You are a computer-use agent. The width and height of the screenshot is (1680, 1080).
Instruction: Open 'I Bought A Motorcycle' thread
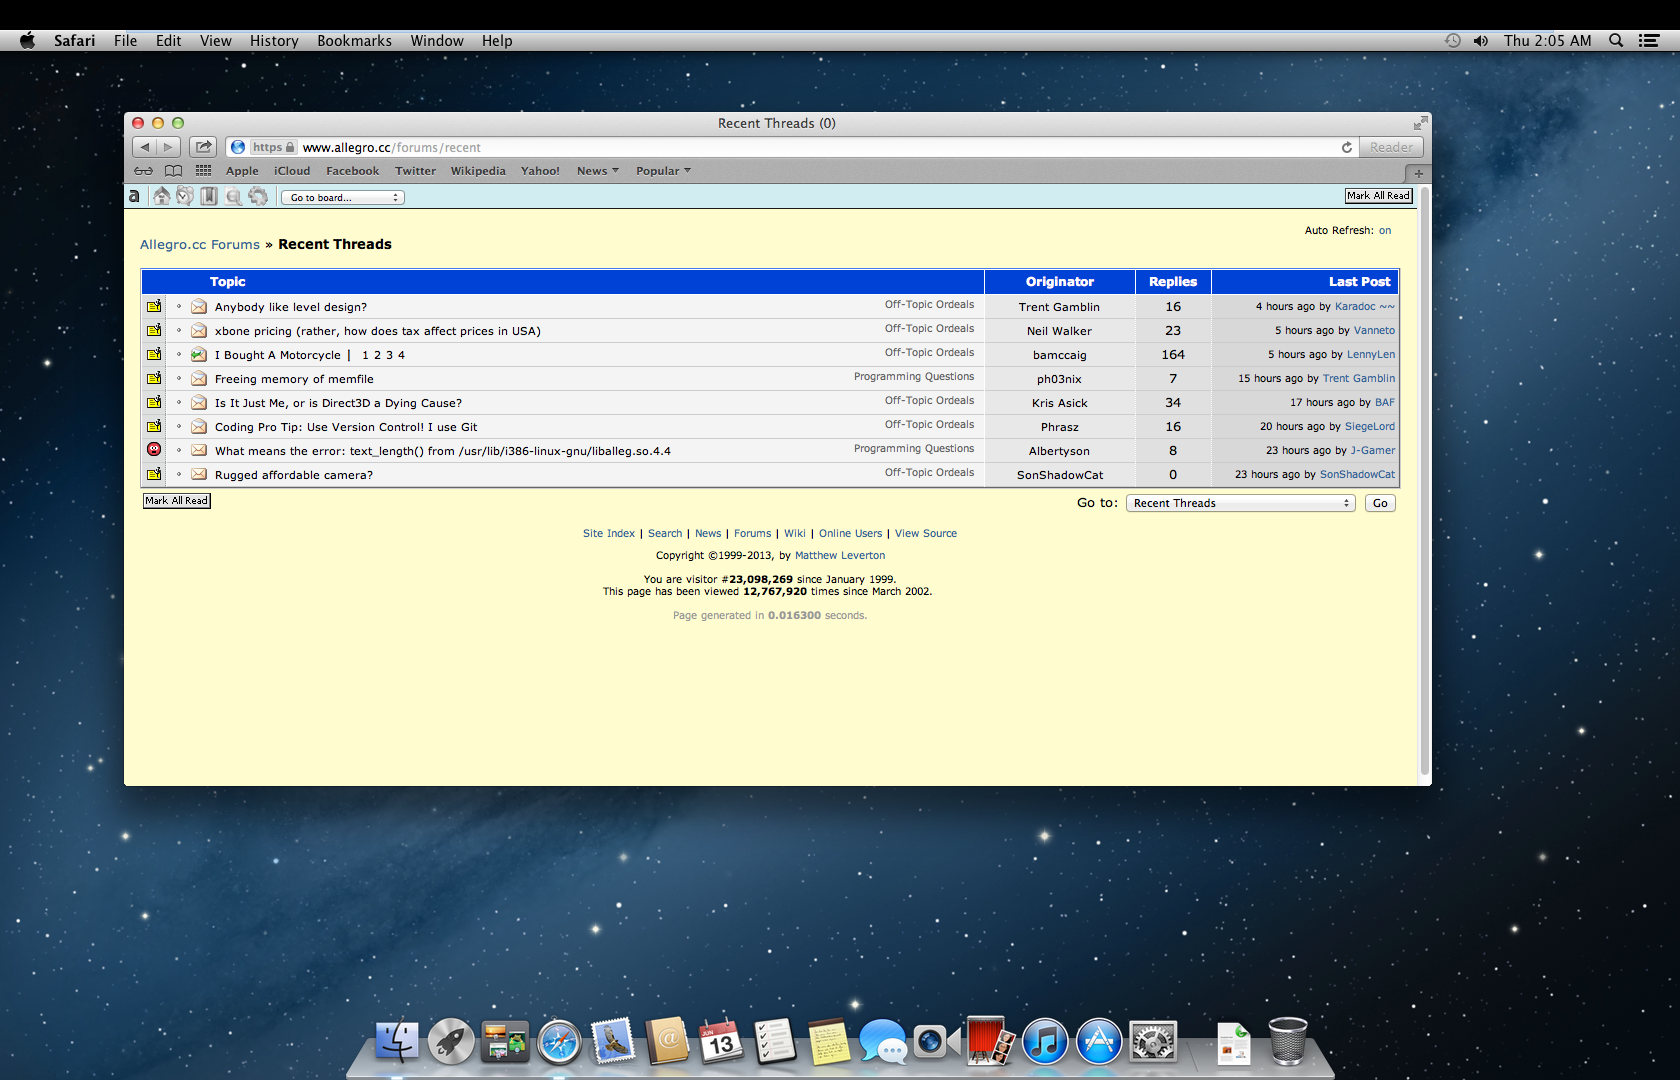(278, 355)
